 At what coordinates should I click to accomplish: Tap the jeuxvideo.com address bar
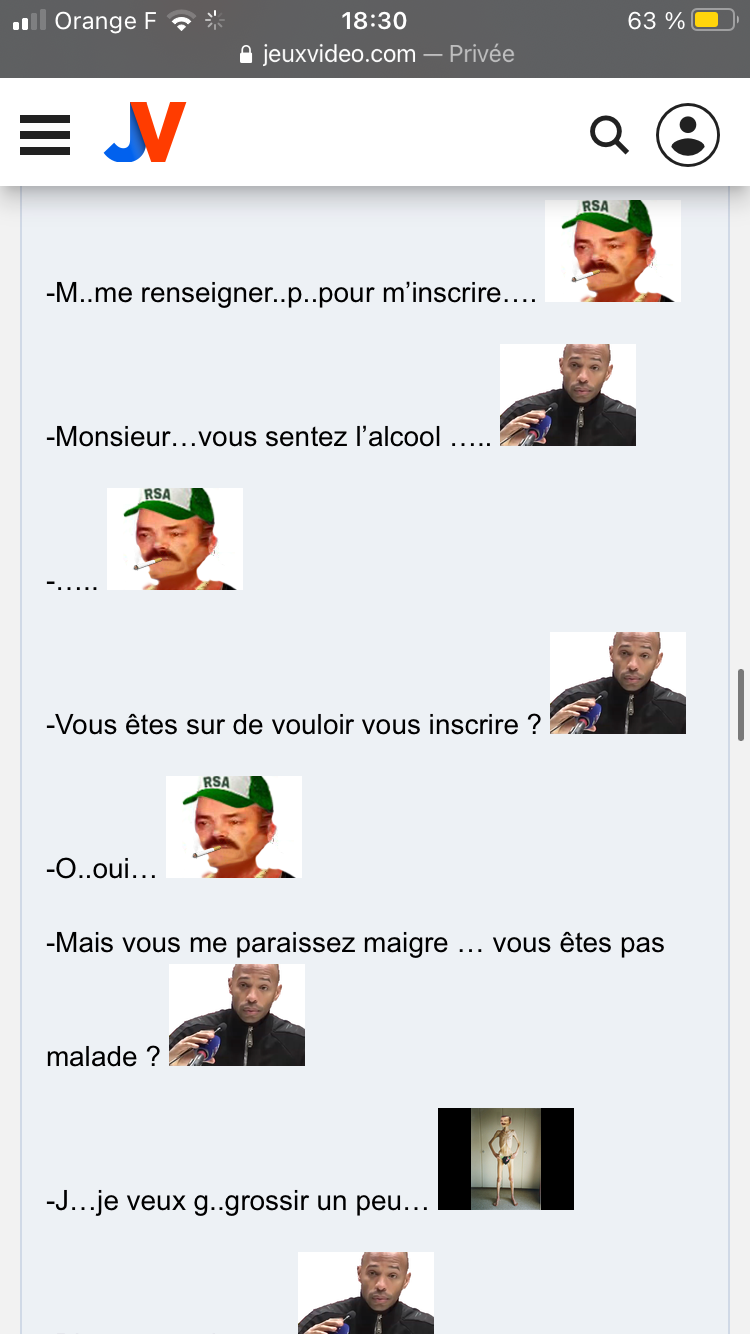[x=377, y=54]
